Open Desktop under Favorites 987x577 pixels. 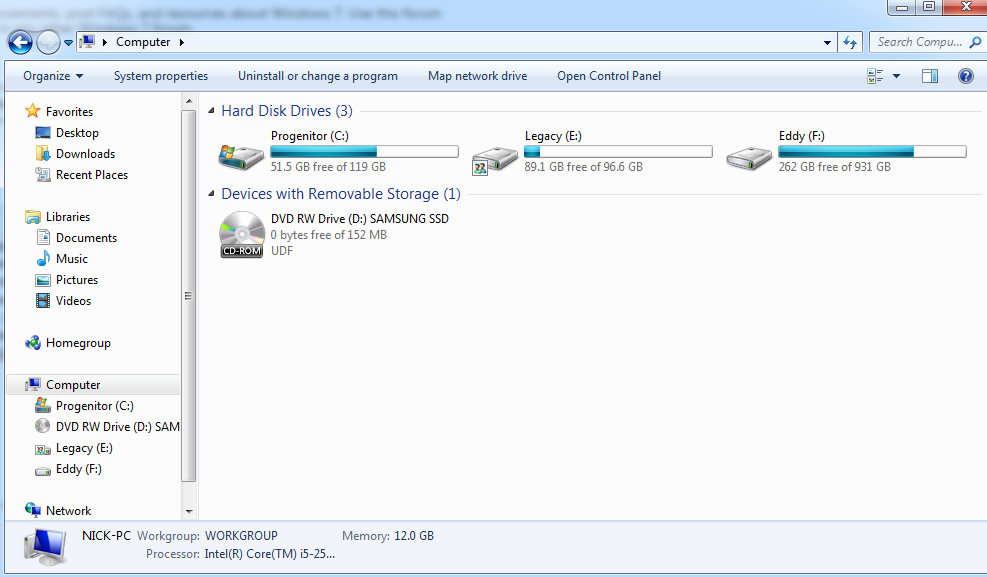click(77, 133)
